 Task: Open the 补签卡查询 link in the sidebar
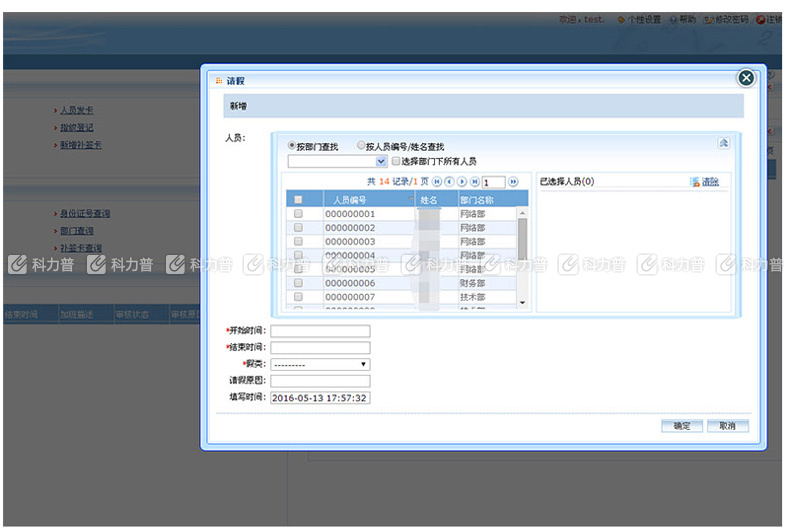coord(81,248)
